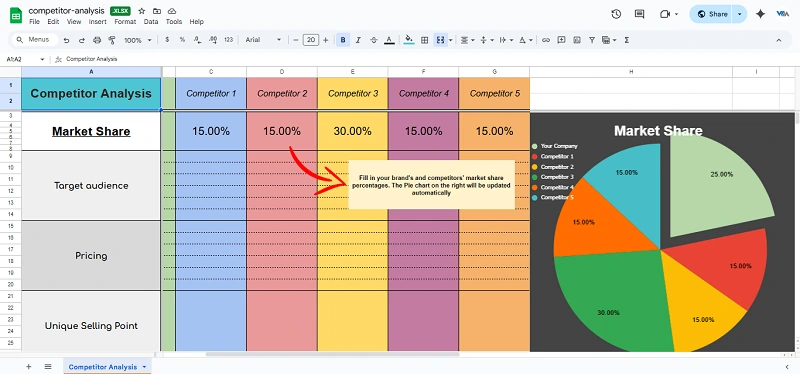Open the Gemini sparkle assistant
The image size is (800, 374).
click(x=760, y=14)
